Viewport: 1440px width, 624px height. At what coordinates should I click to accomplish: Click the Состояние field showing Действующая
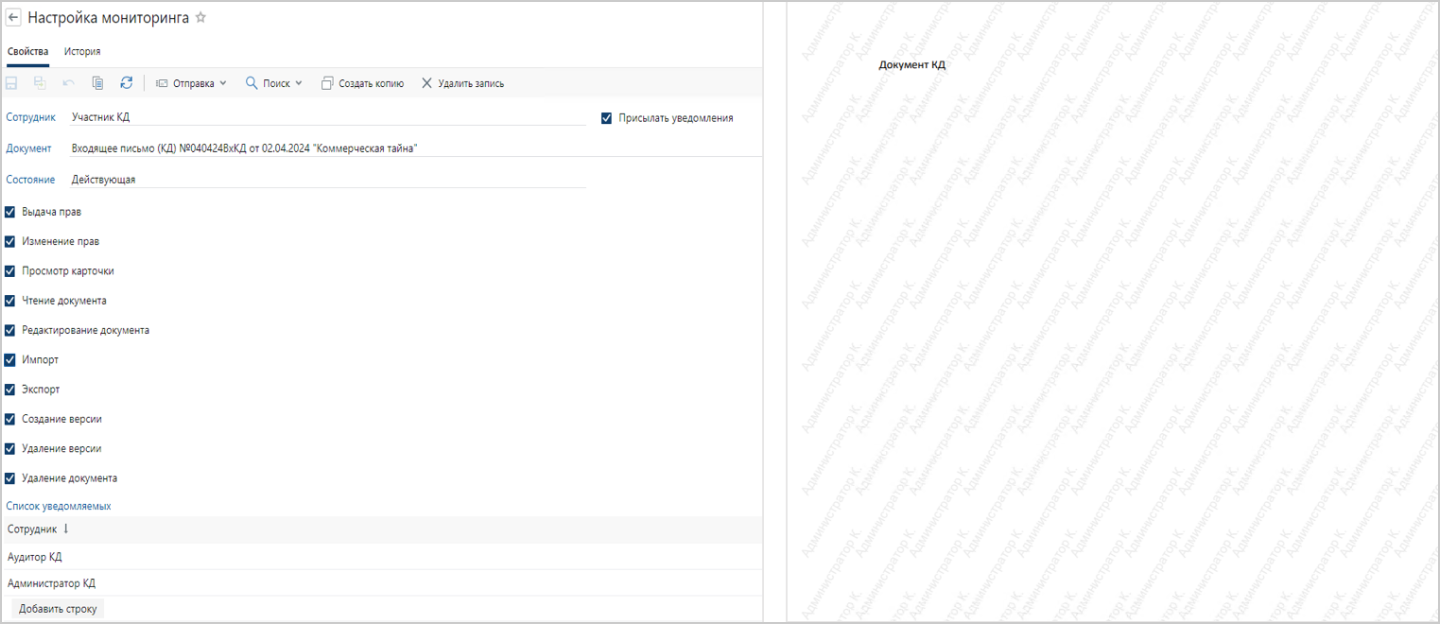[328, 180]
